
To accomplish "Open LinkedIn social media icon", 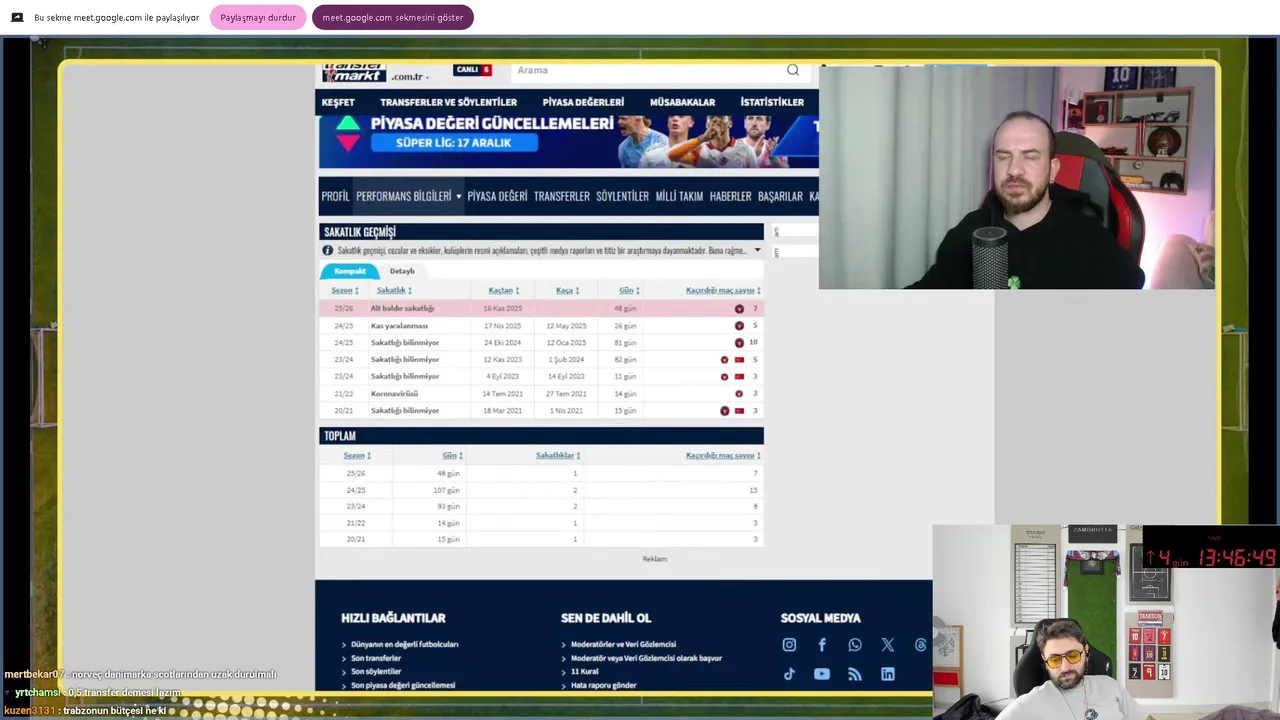I will click(888, 674).
